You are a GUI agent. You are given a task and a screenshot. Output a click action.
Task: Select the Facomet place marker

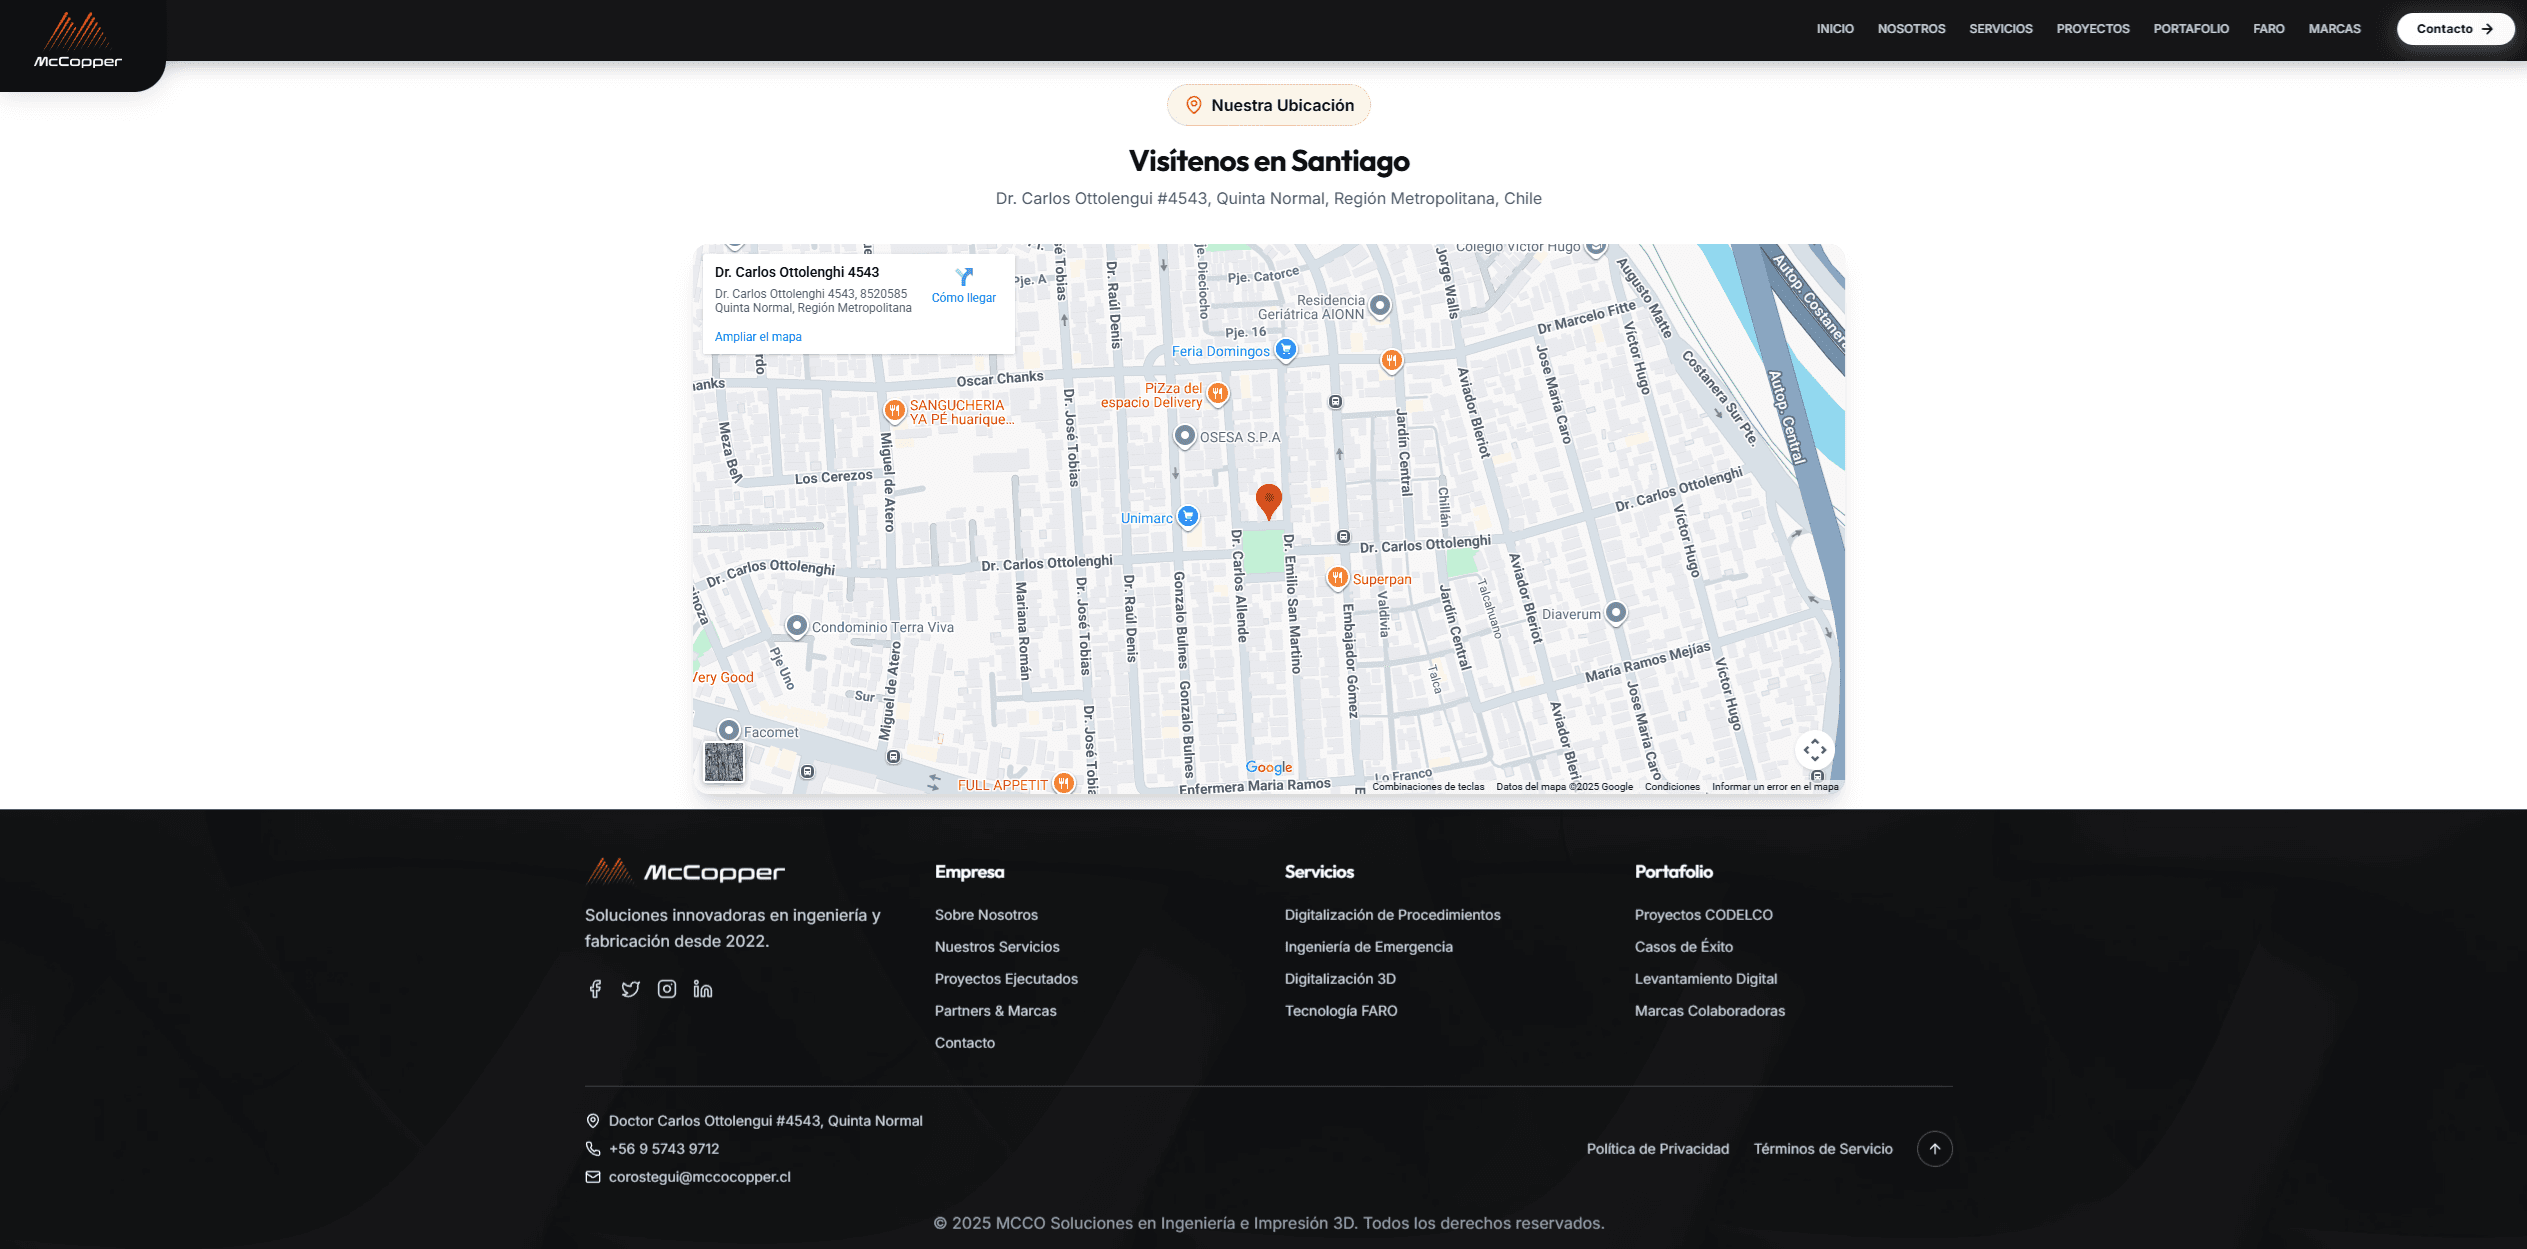coord(729,731)
